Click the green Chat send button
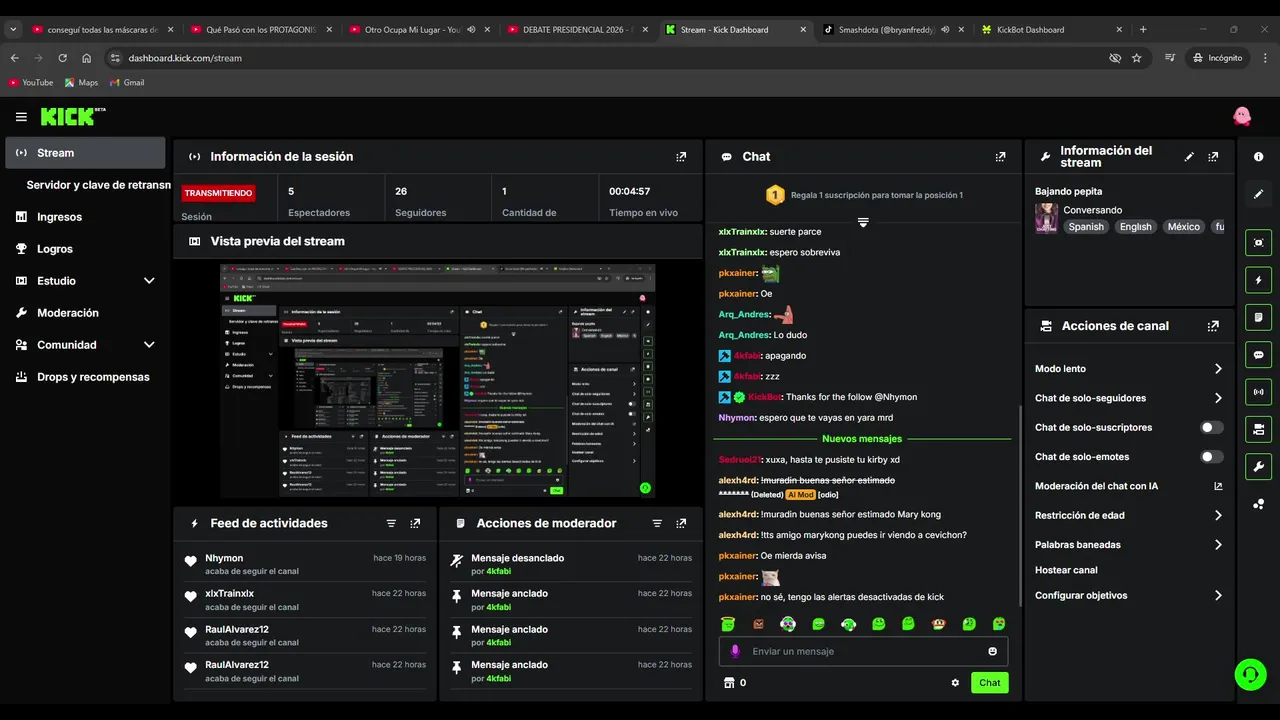The height and width of the screenshot is (720, 1280). [989, 683]
